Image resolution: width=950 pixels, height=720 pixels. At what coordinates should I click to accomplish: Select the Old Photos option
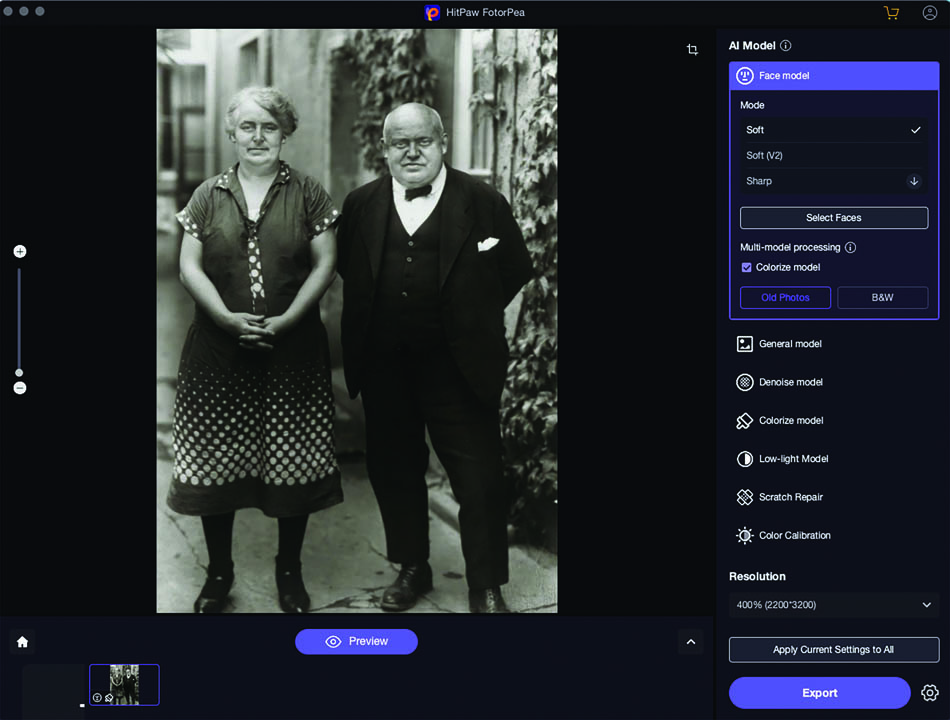pyautogui.click(x=785, y=297)
